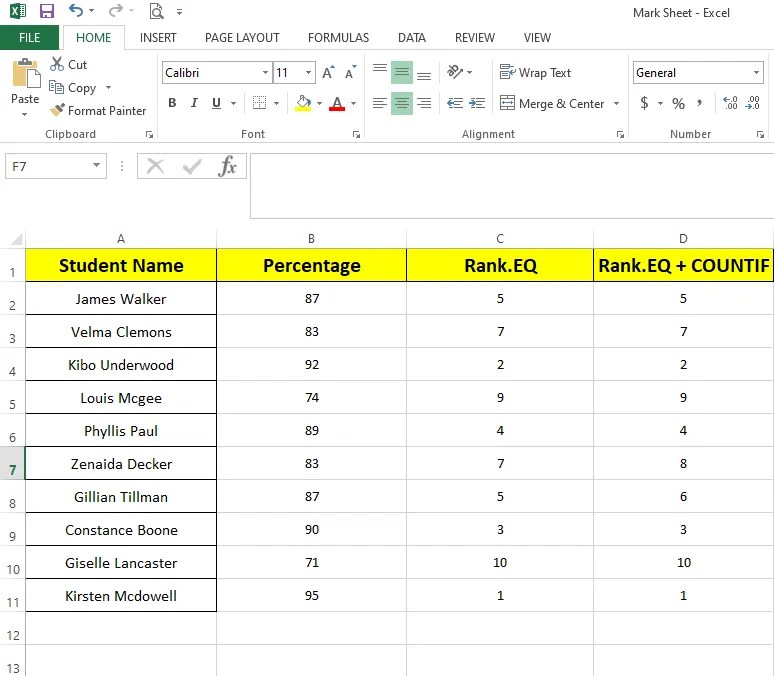Image resolution: width=774 pixels, height=676 pixels.
Task: Click the Redo arrow icon
Action: point(116,10)
